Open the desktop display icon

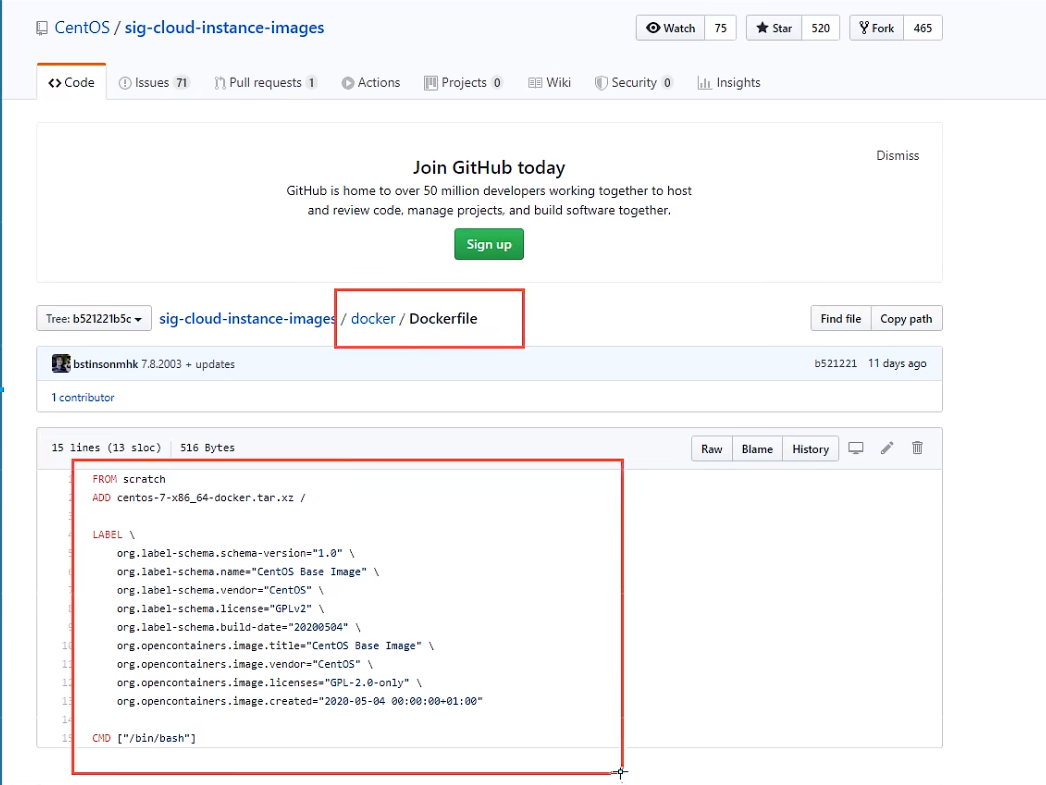856,448
